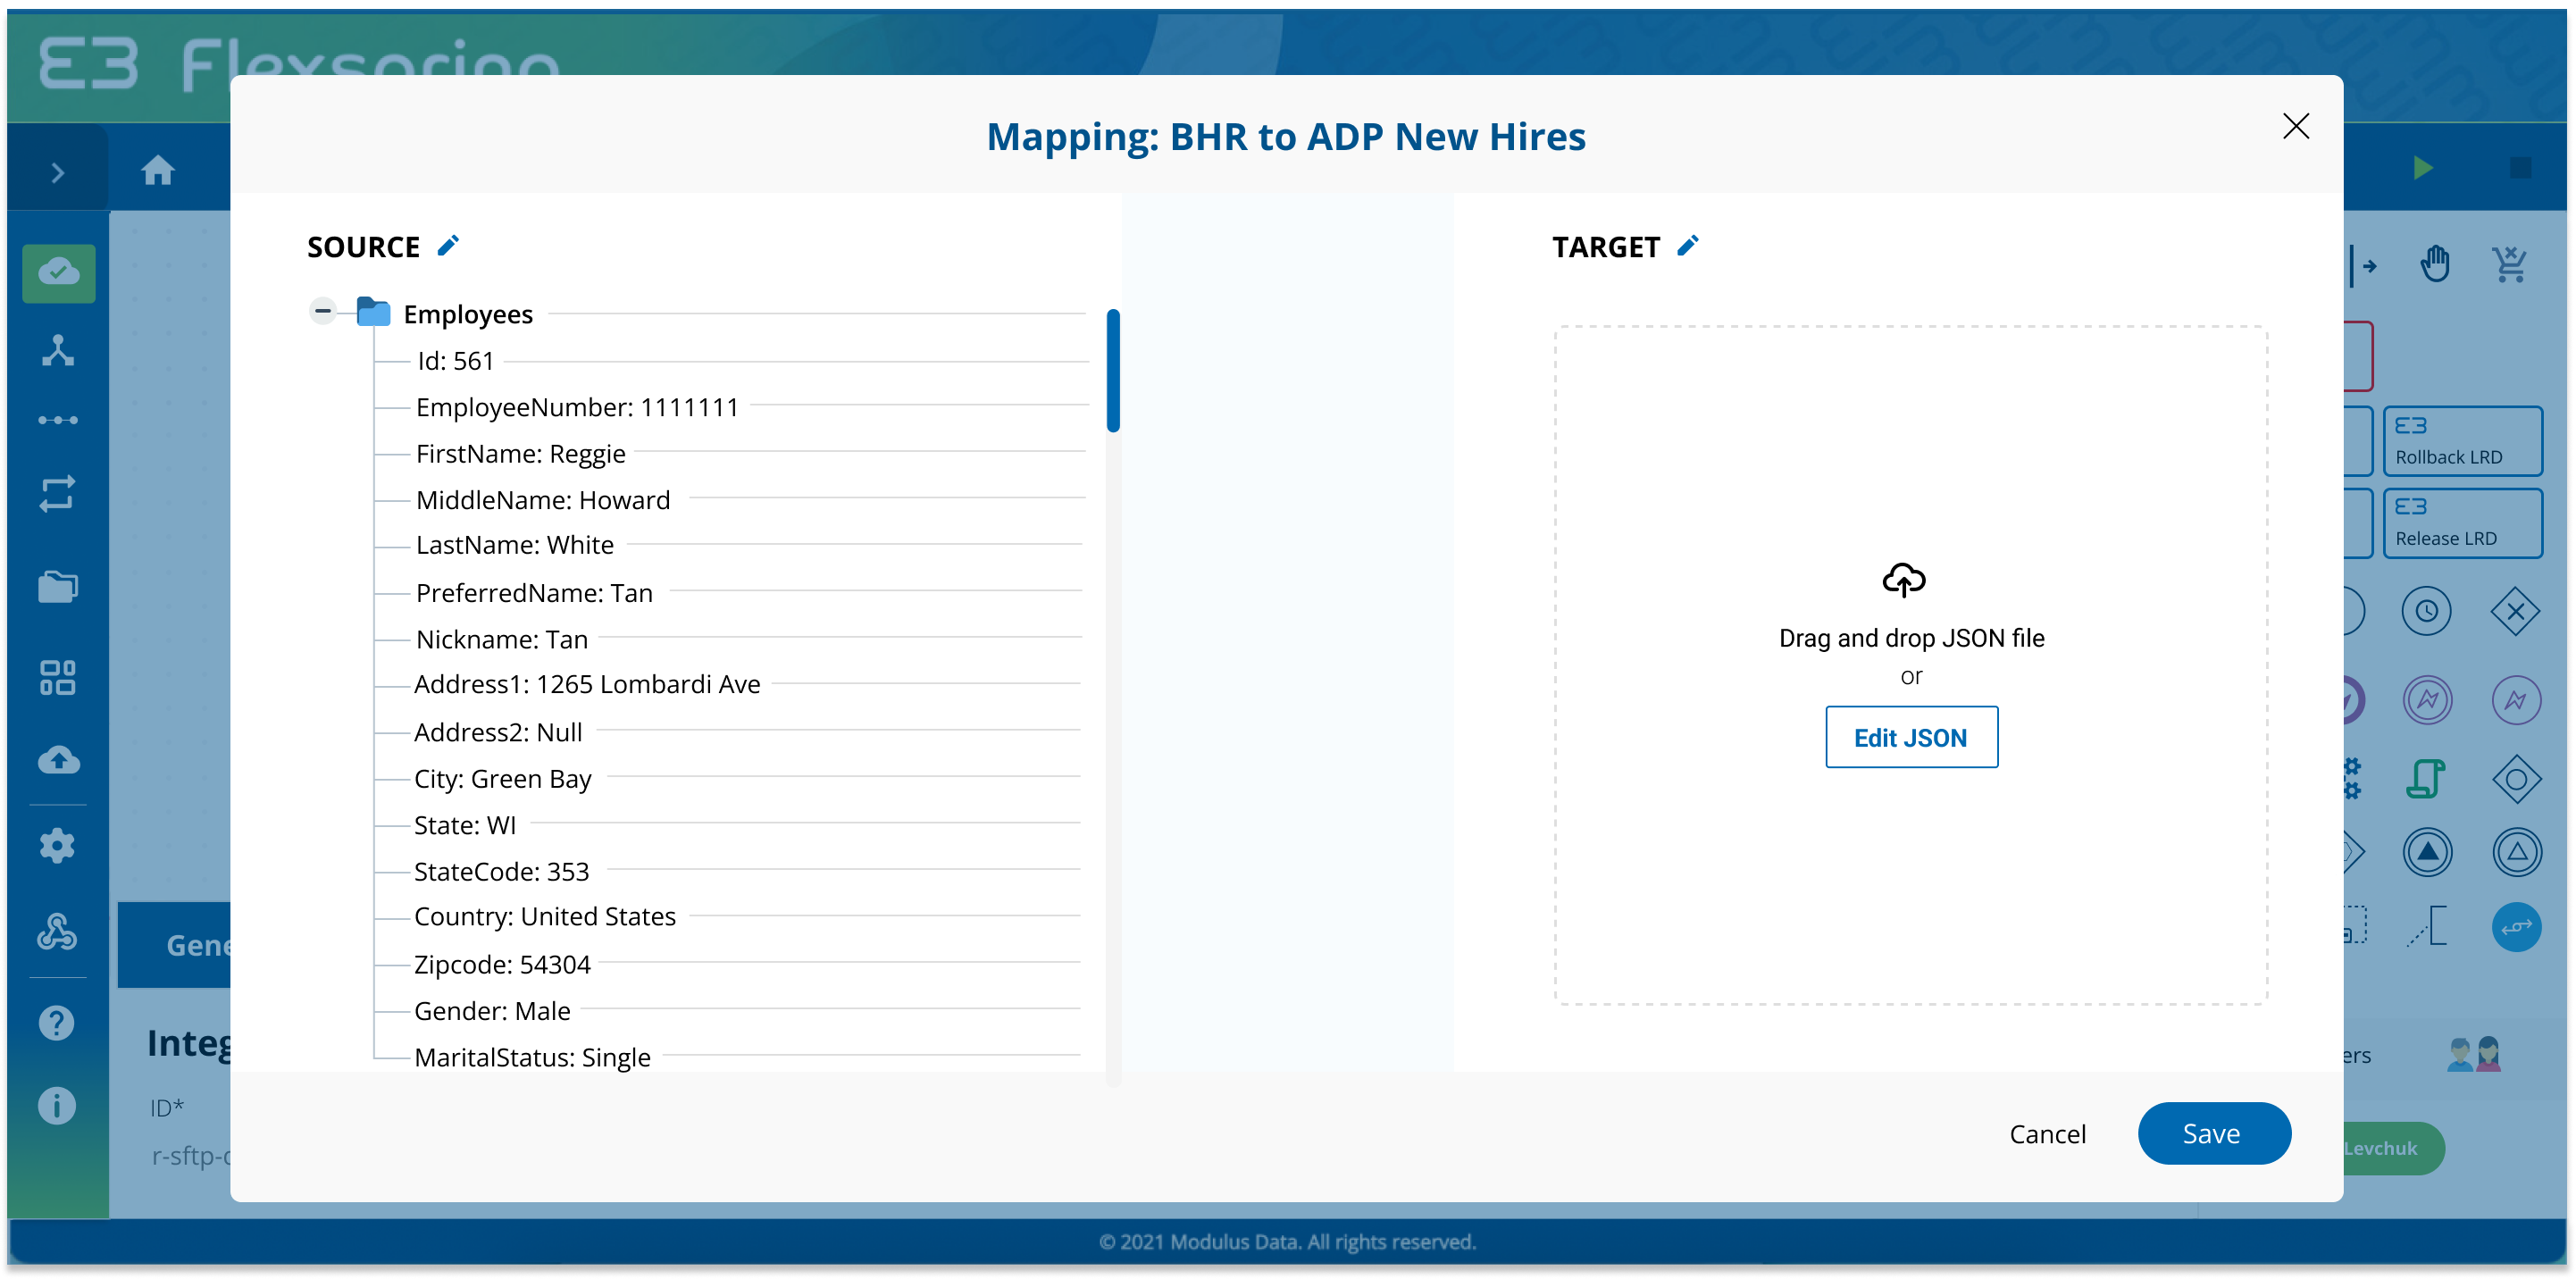The width and height of the screenshot is (2576, 1279).
Task: Click the source tree scrollbar thumb
Action: coord(1113,371)
